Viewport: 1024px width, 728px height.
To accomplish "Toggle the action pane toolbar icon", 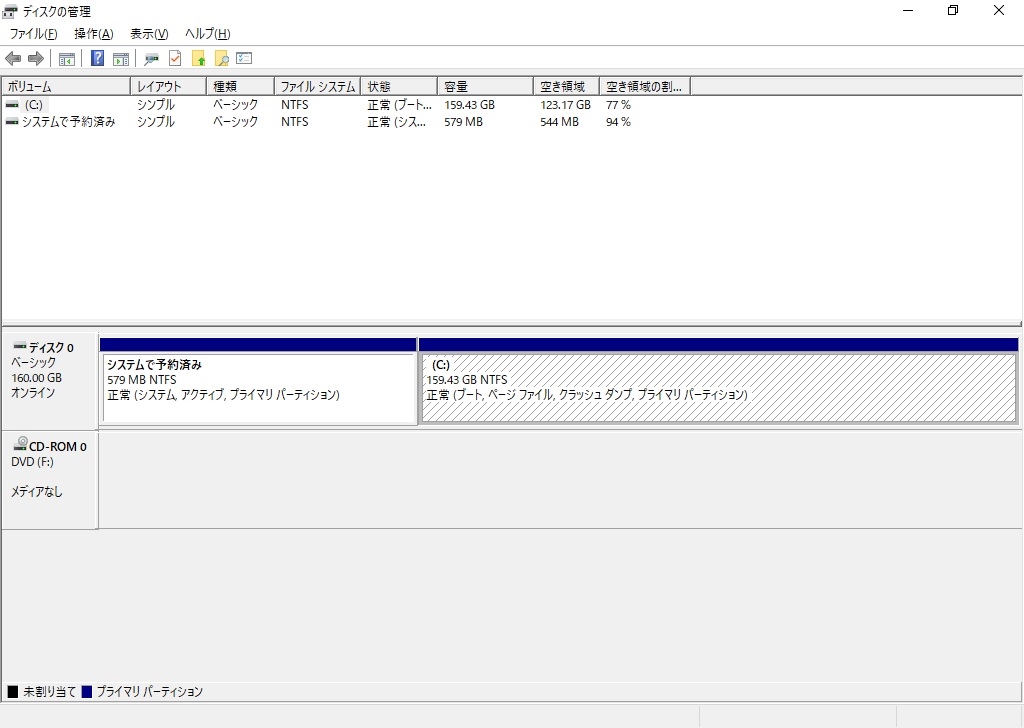I will (121, 59).
